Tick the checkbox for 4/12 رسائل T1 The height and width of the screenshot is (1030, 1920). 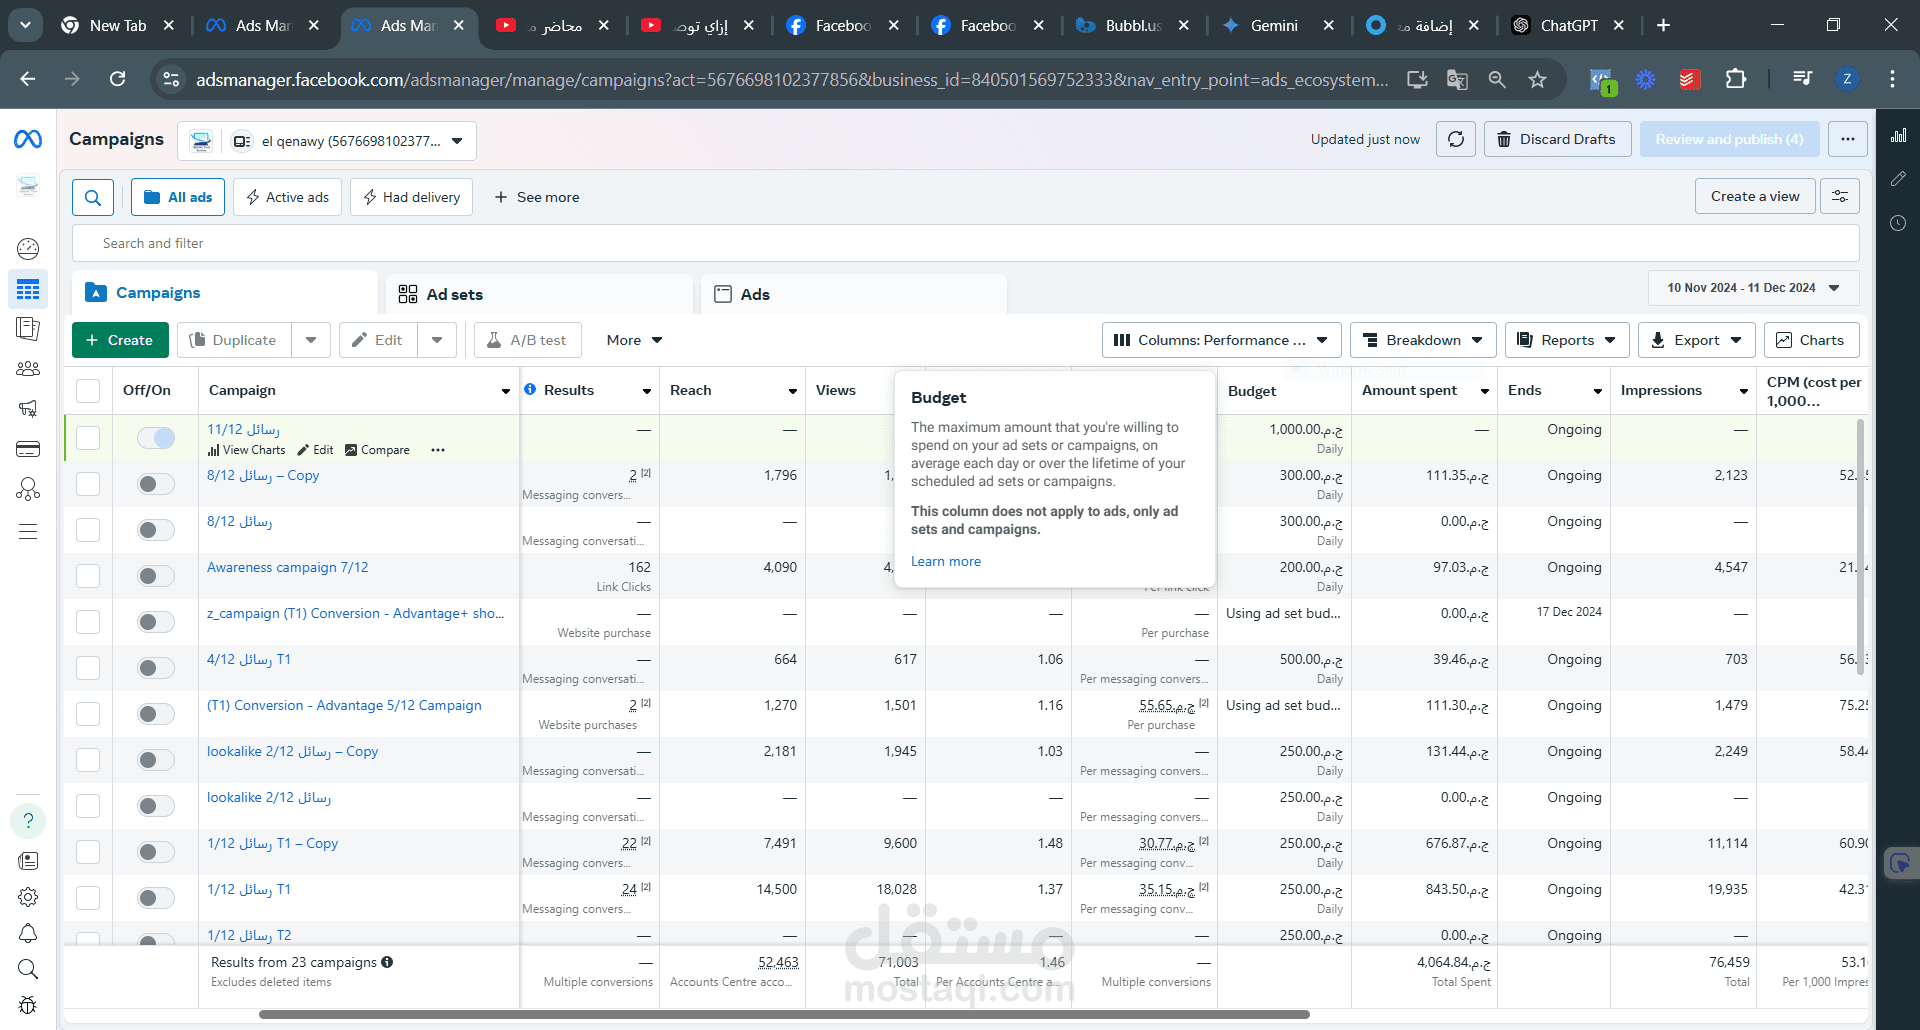[88, 668]
